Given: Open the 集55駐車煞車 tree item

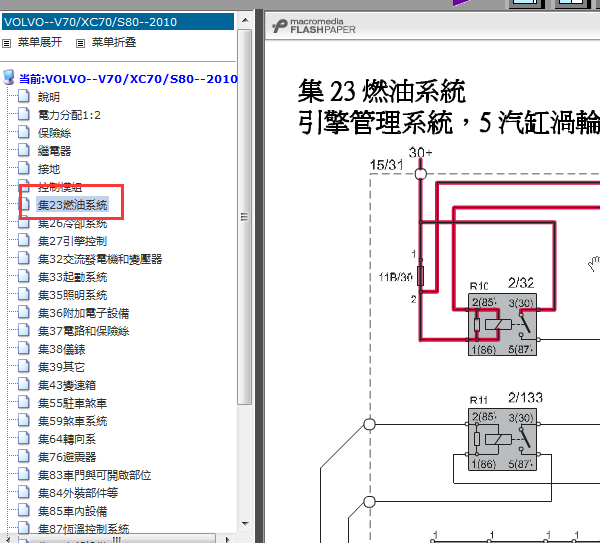Looking at the screenshot, I should tap(72, 403).
